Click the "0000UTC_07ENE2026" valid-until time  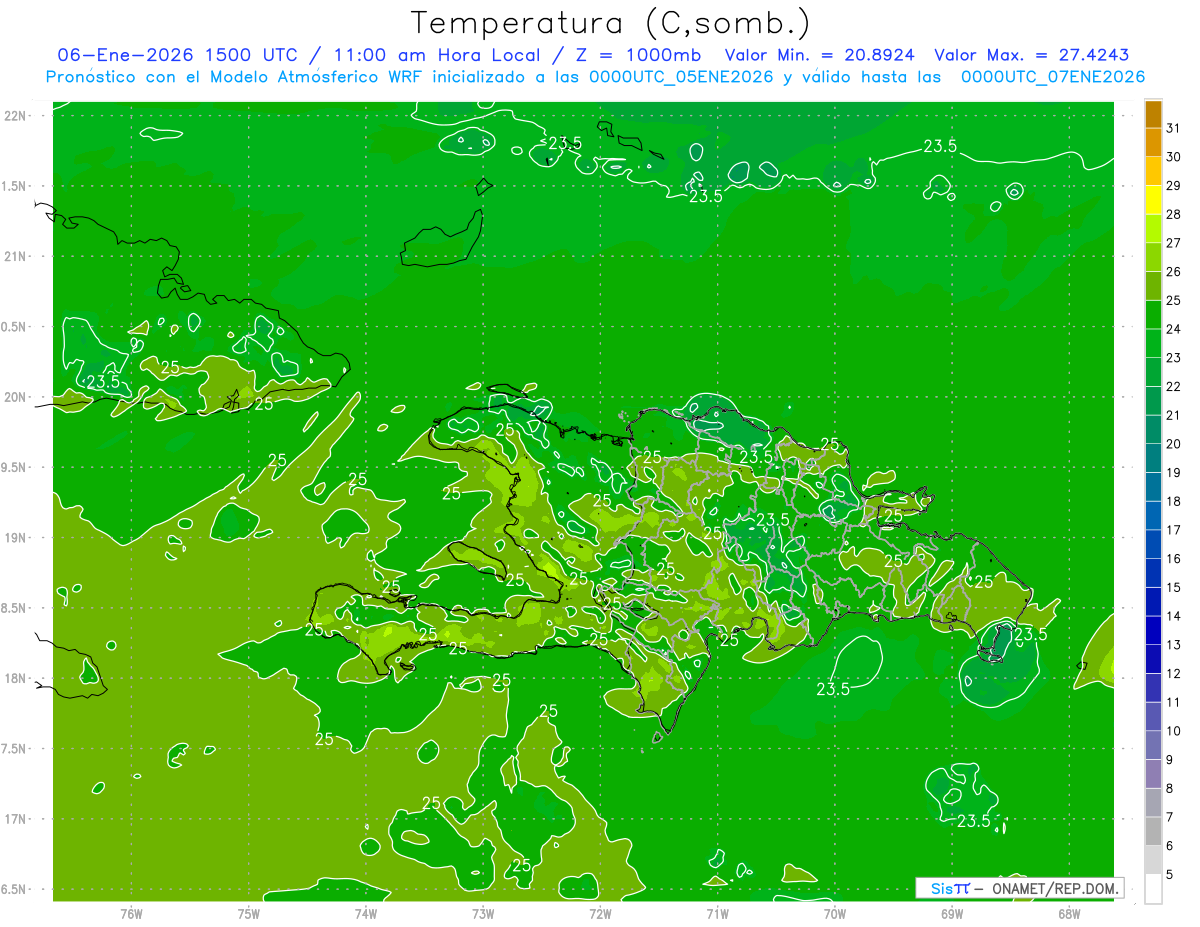coord(1052,77)
